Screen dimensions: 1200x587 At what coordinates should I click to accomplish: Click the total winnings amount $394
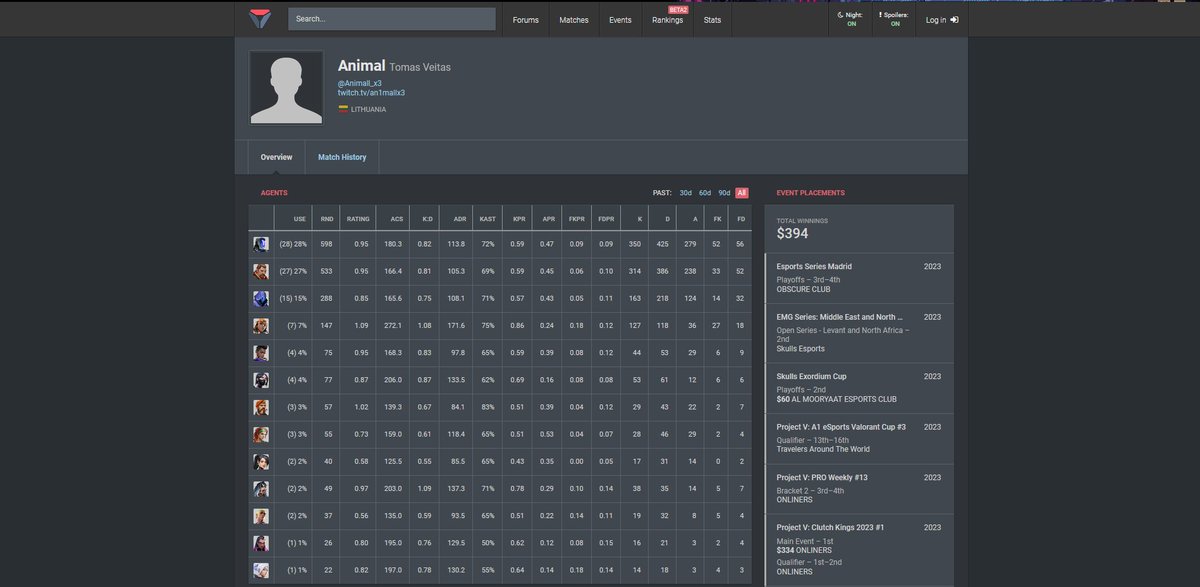[793, 234]
